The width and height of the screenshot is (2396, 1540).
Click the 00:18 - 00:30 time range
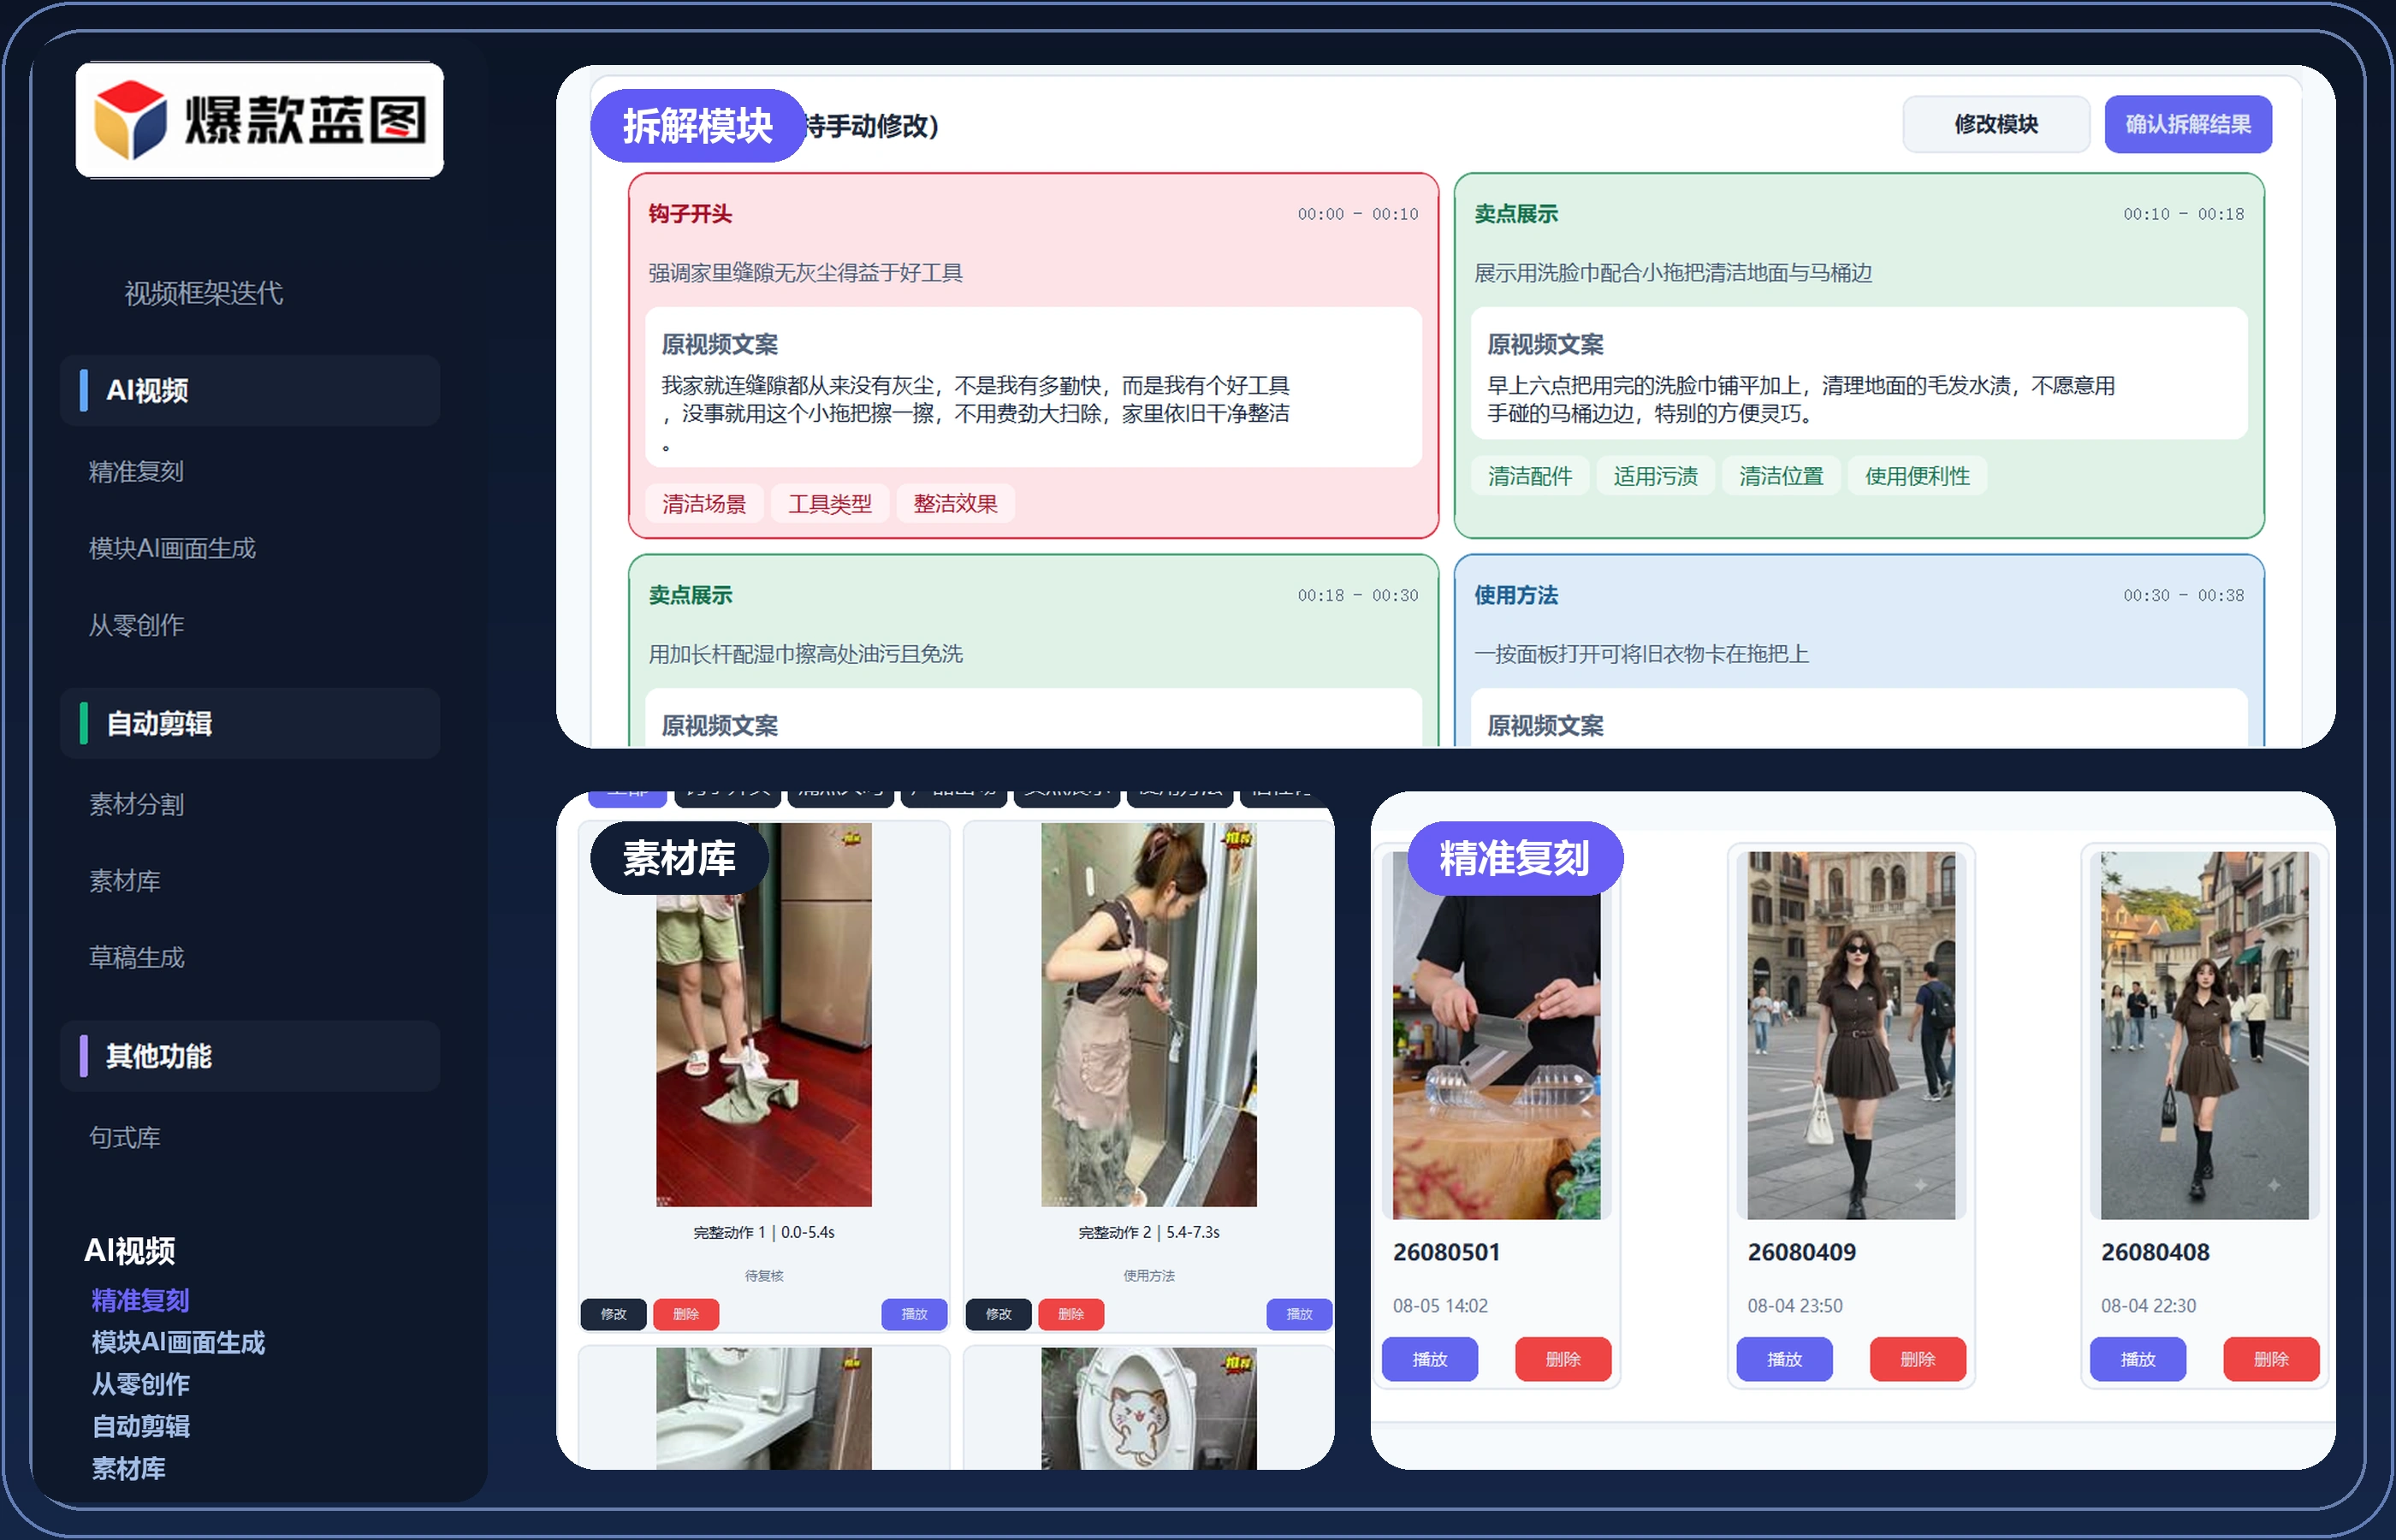tap(1358, 595)
